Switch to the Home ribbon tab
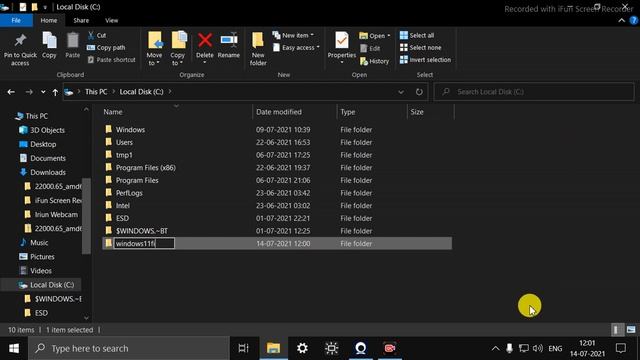Viewport: 640px width, 360px height. [49, 20]
